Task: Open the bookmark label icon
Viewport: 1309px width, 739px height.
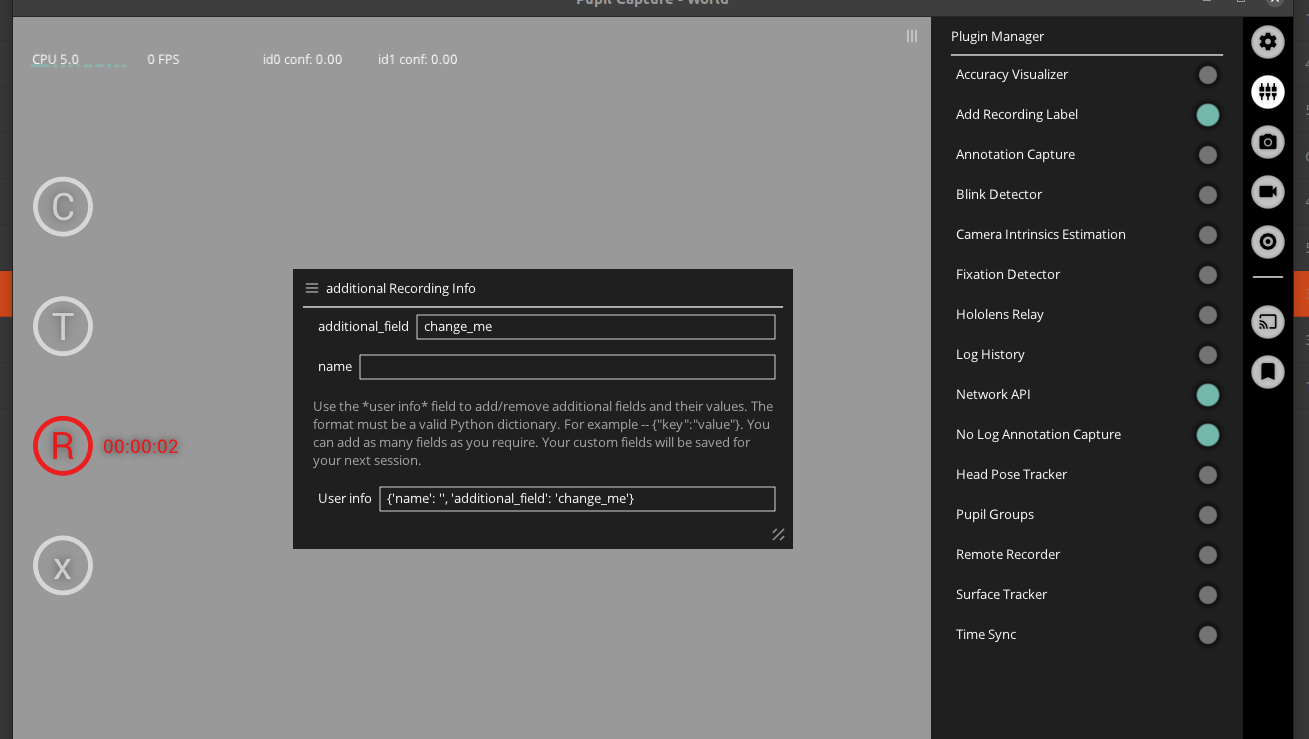Action: [x=1268, y=372]
